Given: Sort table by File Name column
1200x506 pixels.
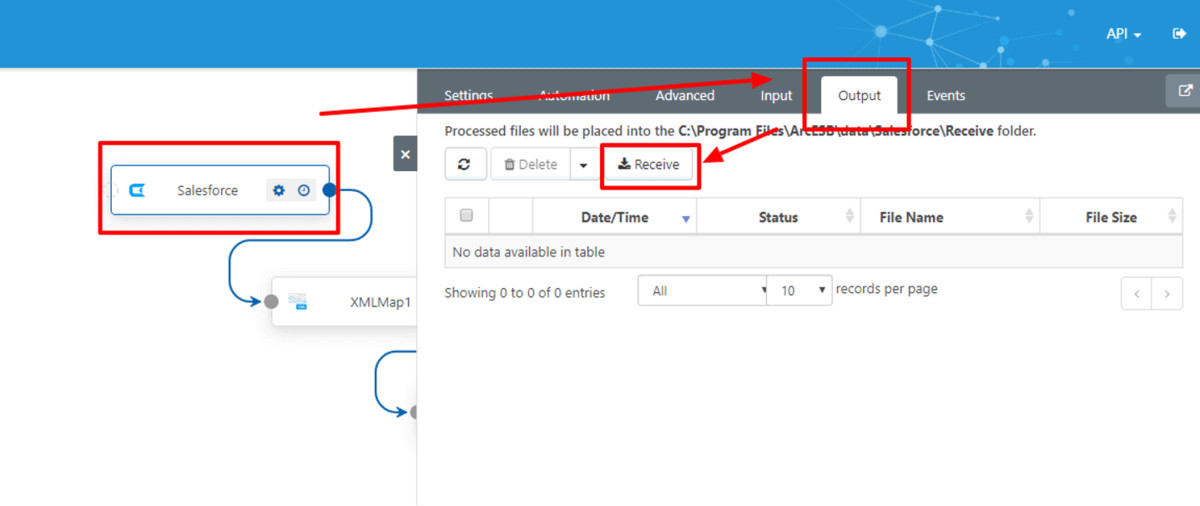Looking at the screenshot, I should [x=950, y=217].
